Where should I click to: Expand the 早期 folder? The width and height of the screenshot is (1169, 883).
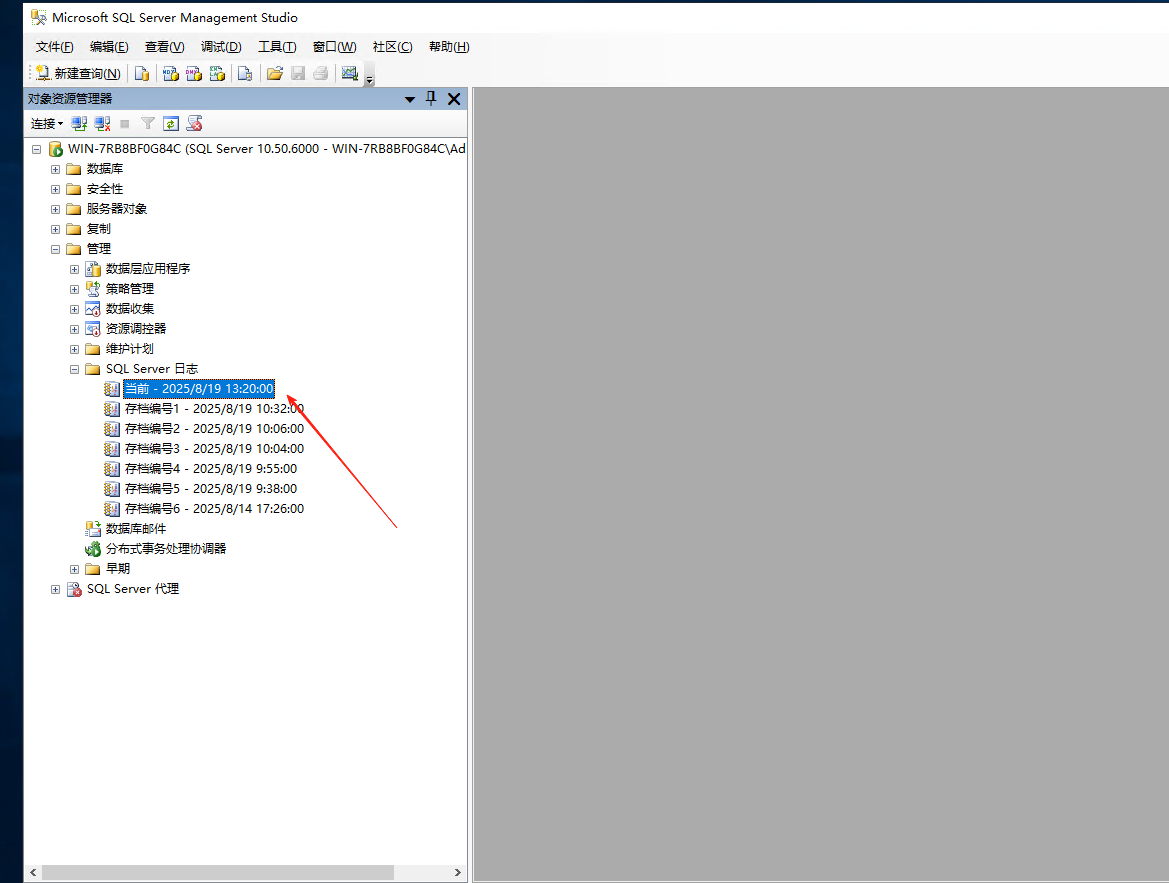[x=75, y=569]
